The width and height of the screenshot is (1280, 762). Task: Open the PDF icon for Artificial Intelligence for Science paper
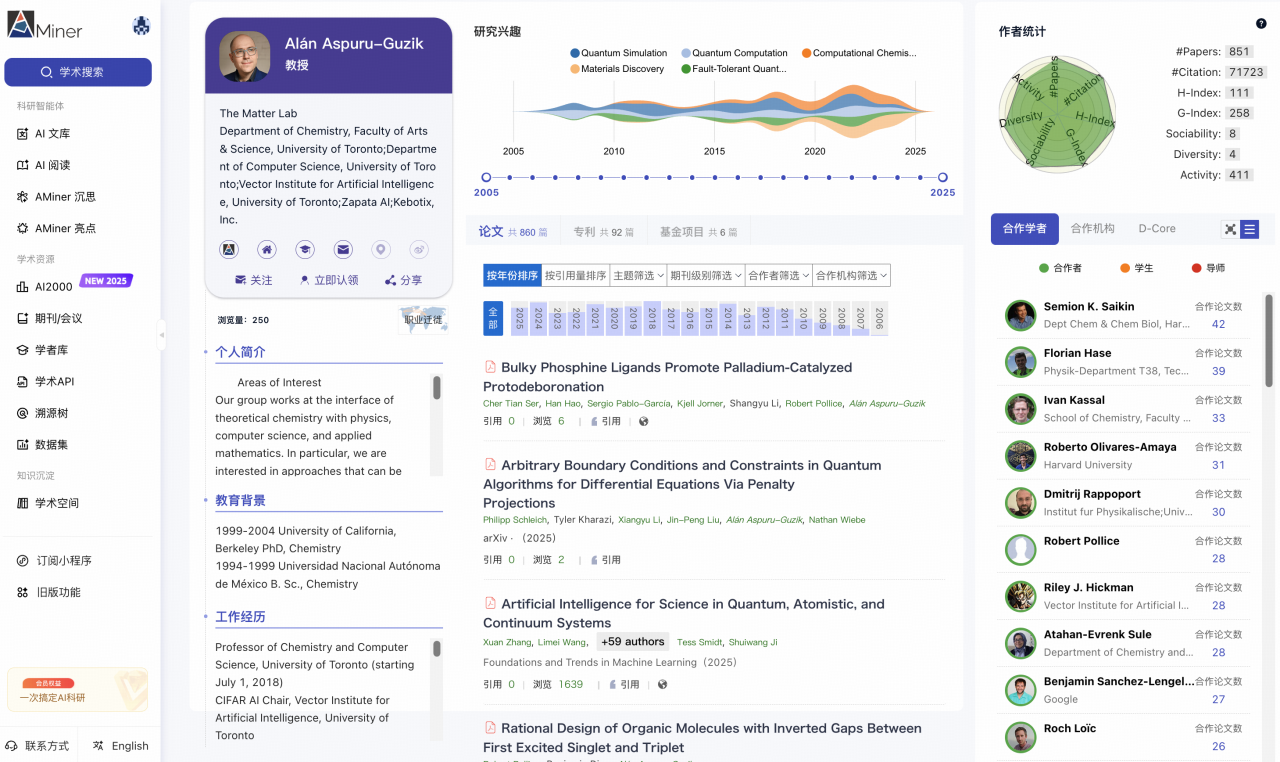tap(490, 604)
